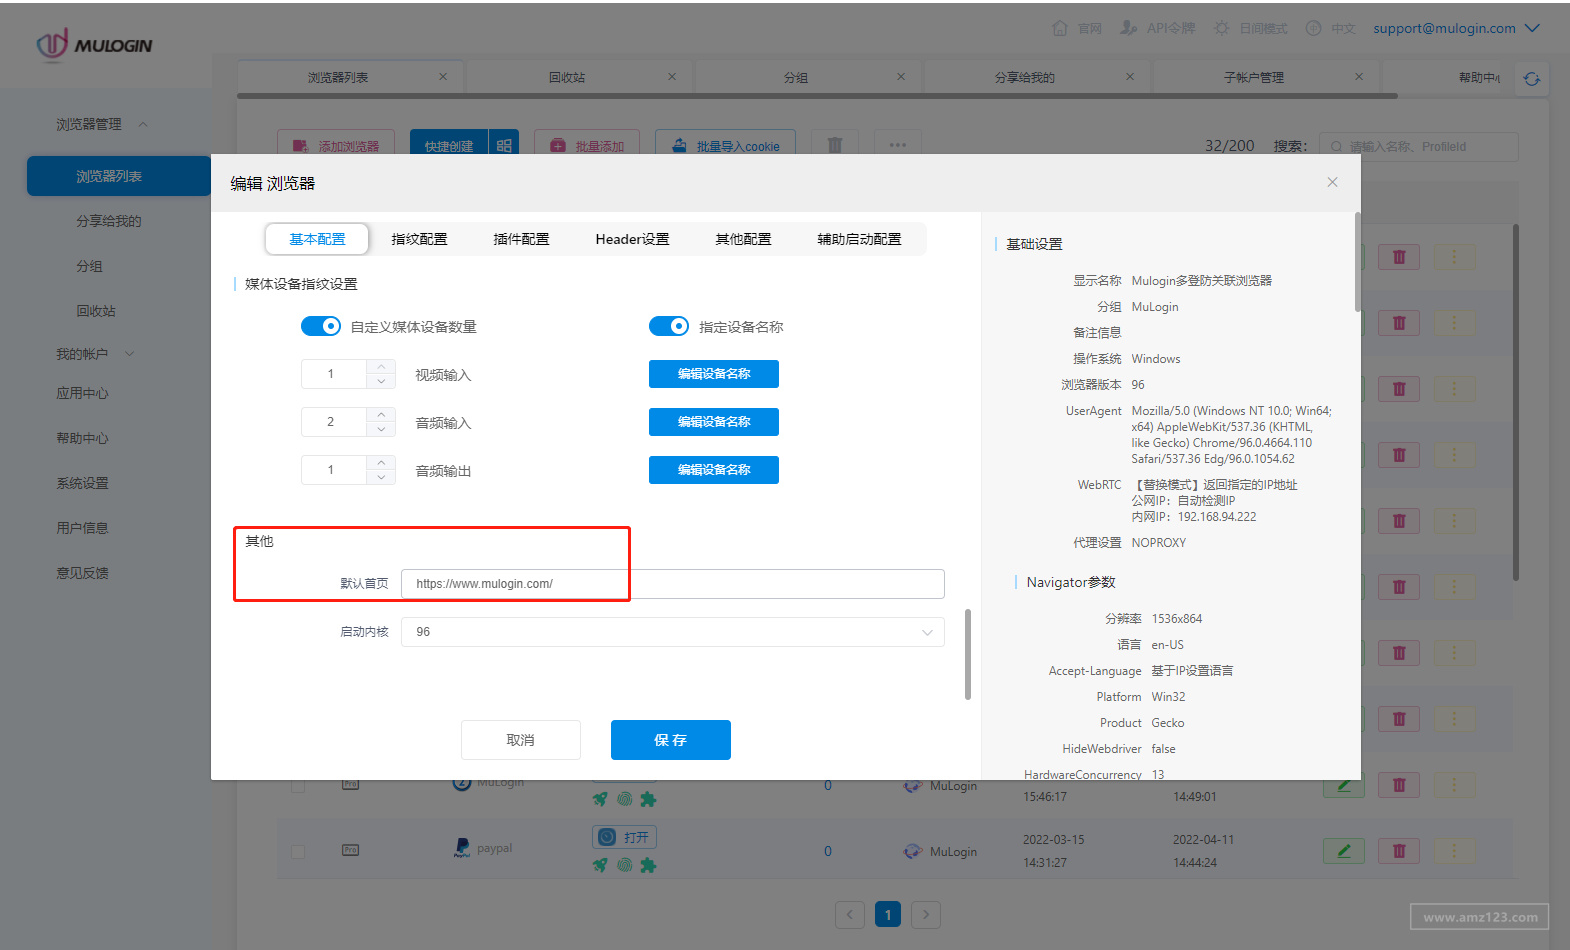Select checkbox in paypal row
1570x950 pixels.
pos(298,851)
